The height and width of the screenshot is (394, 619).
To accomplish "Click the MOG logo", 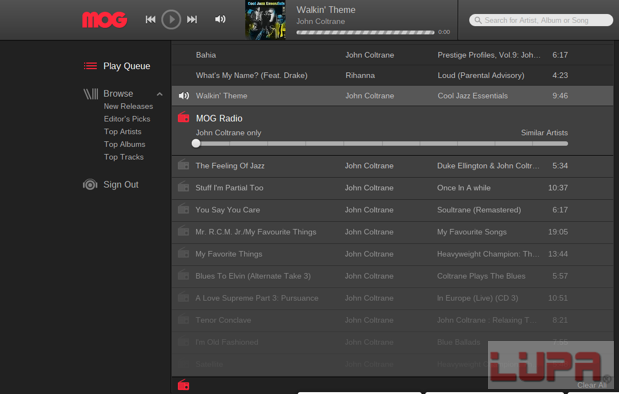I will 105,20.
